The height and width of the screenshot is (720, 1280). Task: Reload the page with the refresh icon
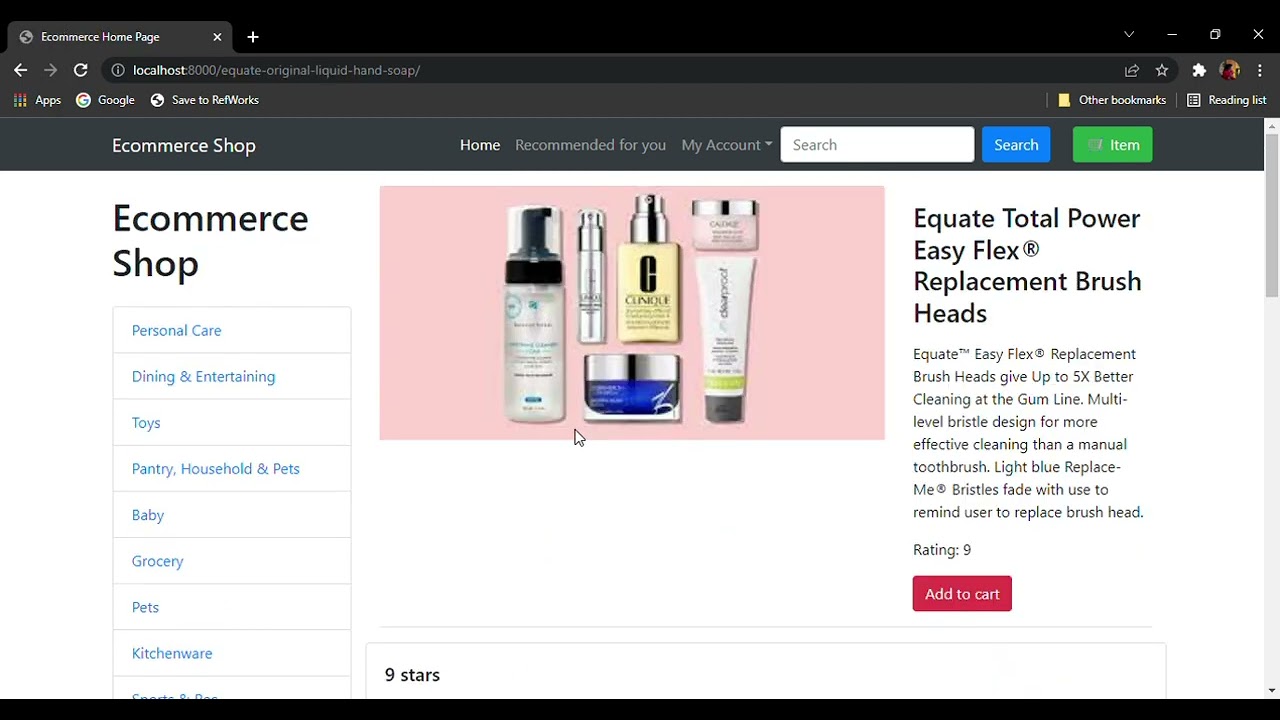click(81, 70)
